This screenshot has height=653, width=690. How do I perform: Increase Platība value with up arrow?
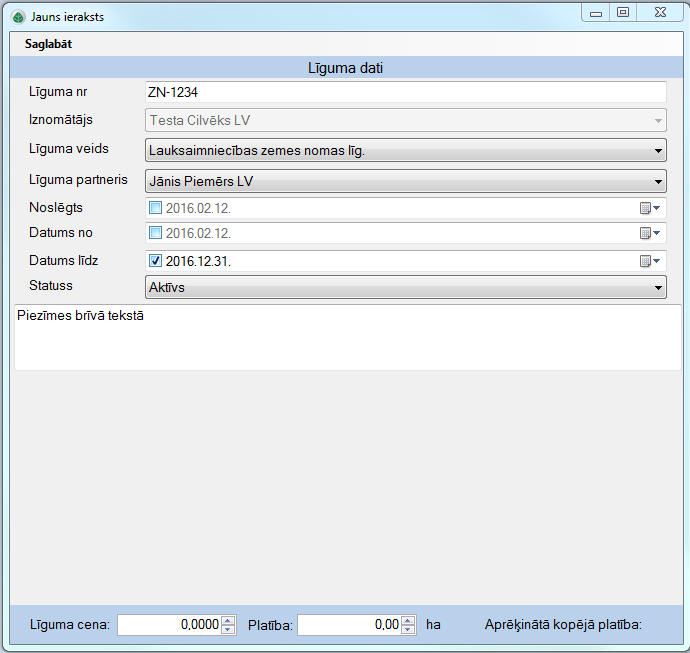pos(408,620)
